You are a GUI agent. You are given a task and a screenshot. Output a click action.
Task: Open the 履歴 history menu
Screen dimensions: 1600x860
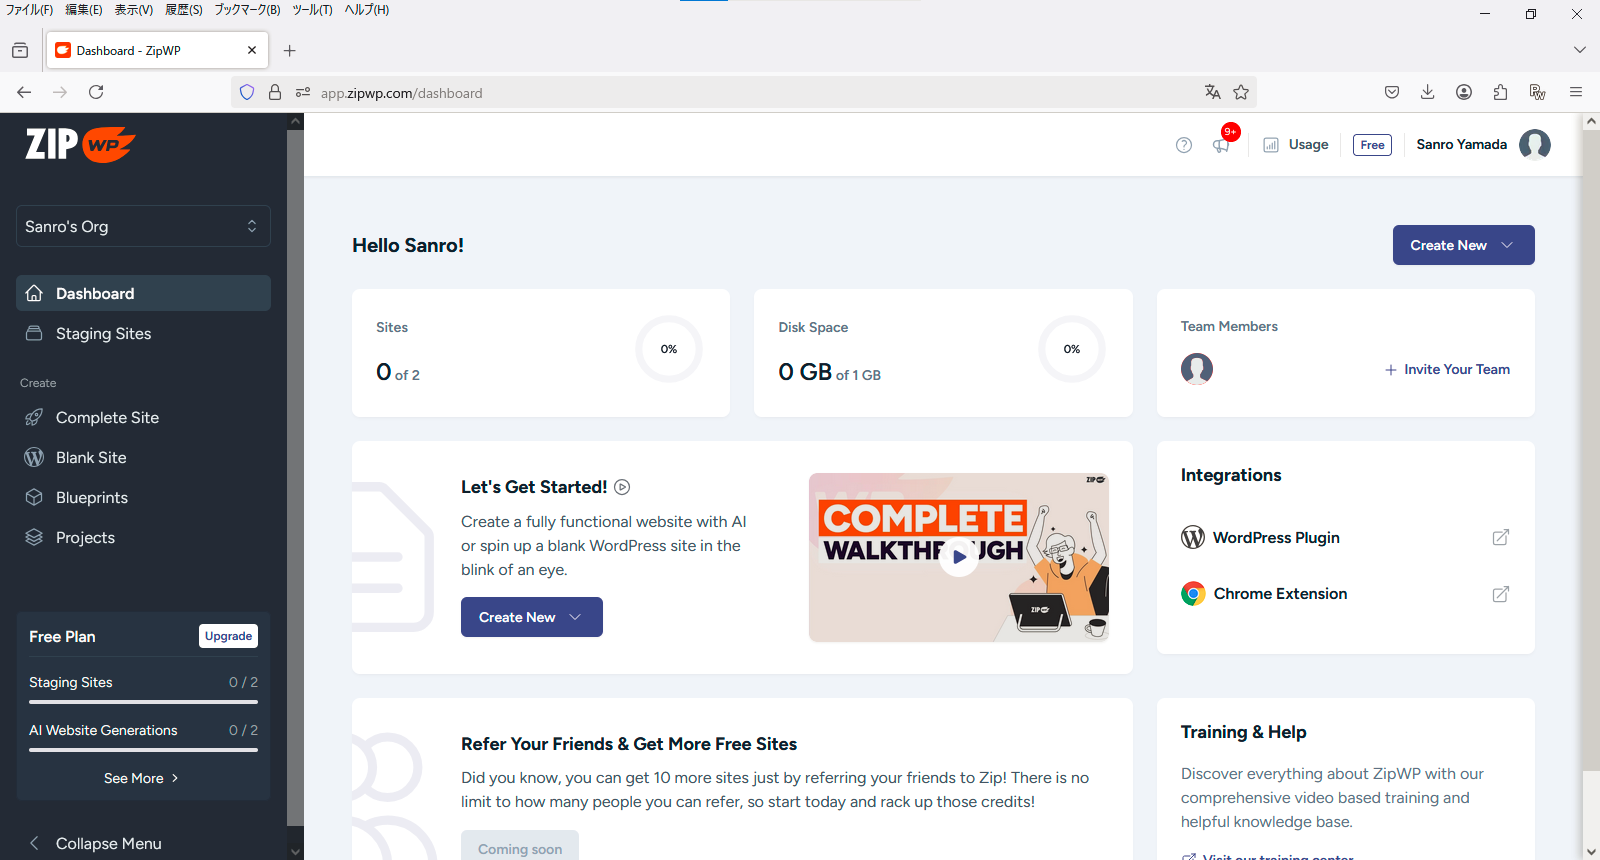click(x=184, y=10)
